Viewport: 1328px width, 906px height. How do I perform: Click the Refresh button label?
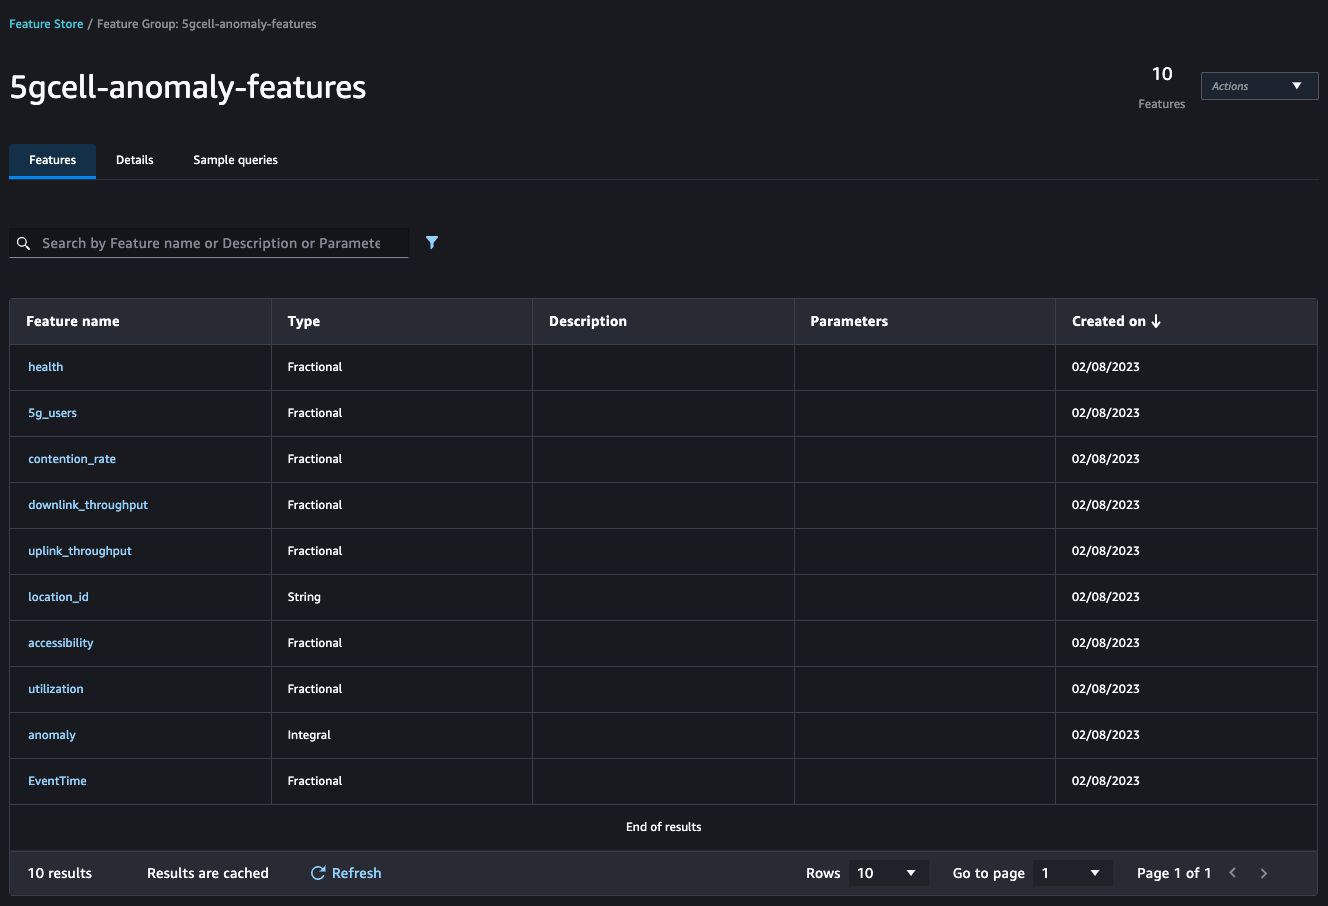pos(356,873)
